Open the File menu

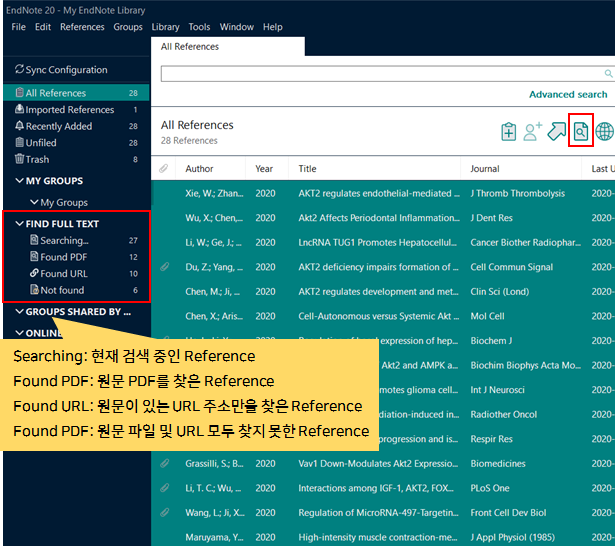(x=18, y=27)
